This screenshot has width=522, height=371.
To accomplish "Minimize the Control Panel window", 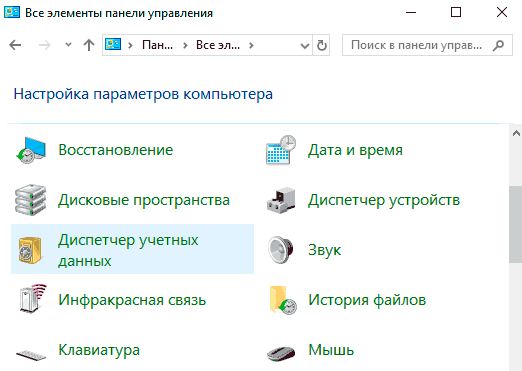I will click(411, 13).
